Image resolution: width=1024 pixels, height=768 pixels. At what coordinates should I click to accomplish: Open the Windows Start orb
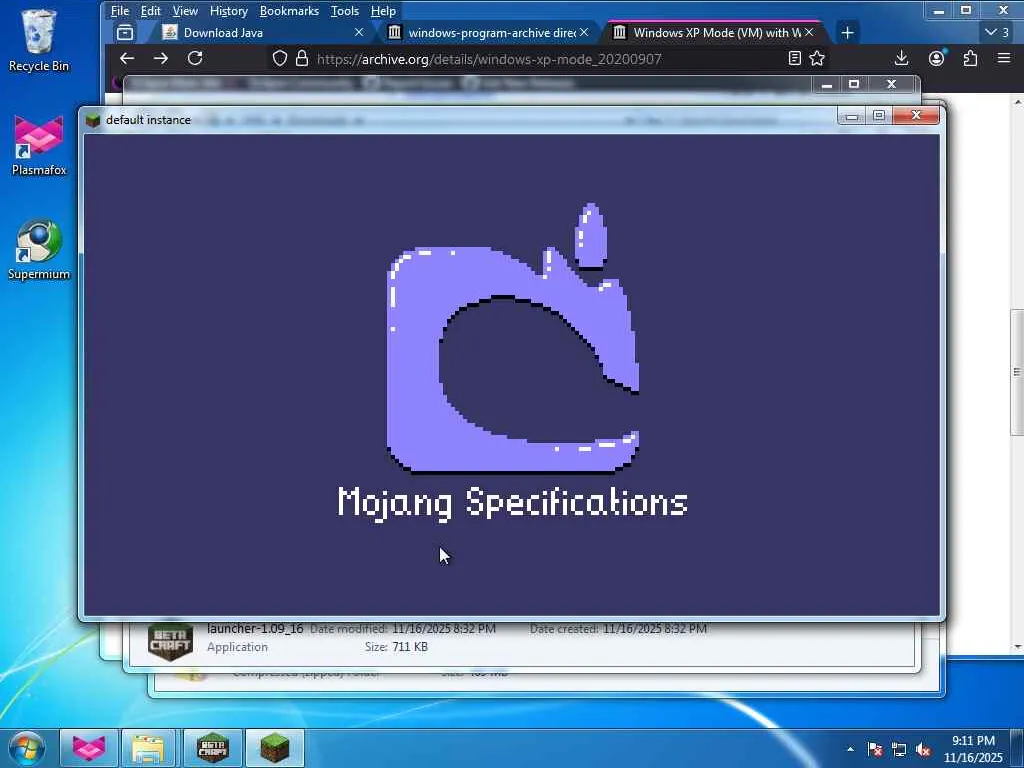point(27,748)
